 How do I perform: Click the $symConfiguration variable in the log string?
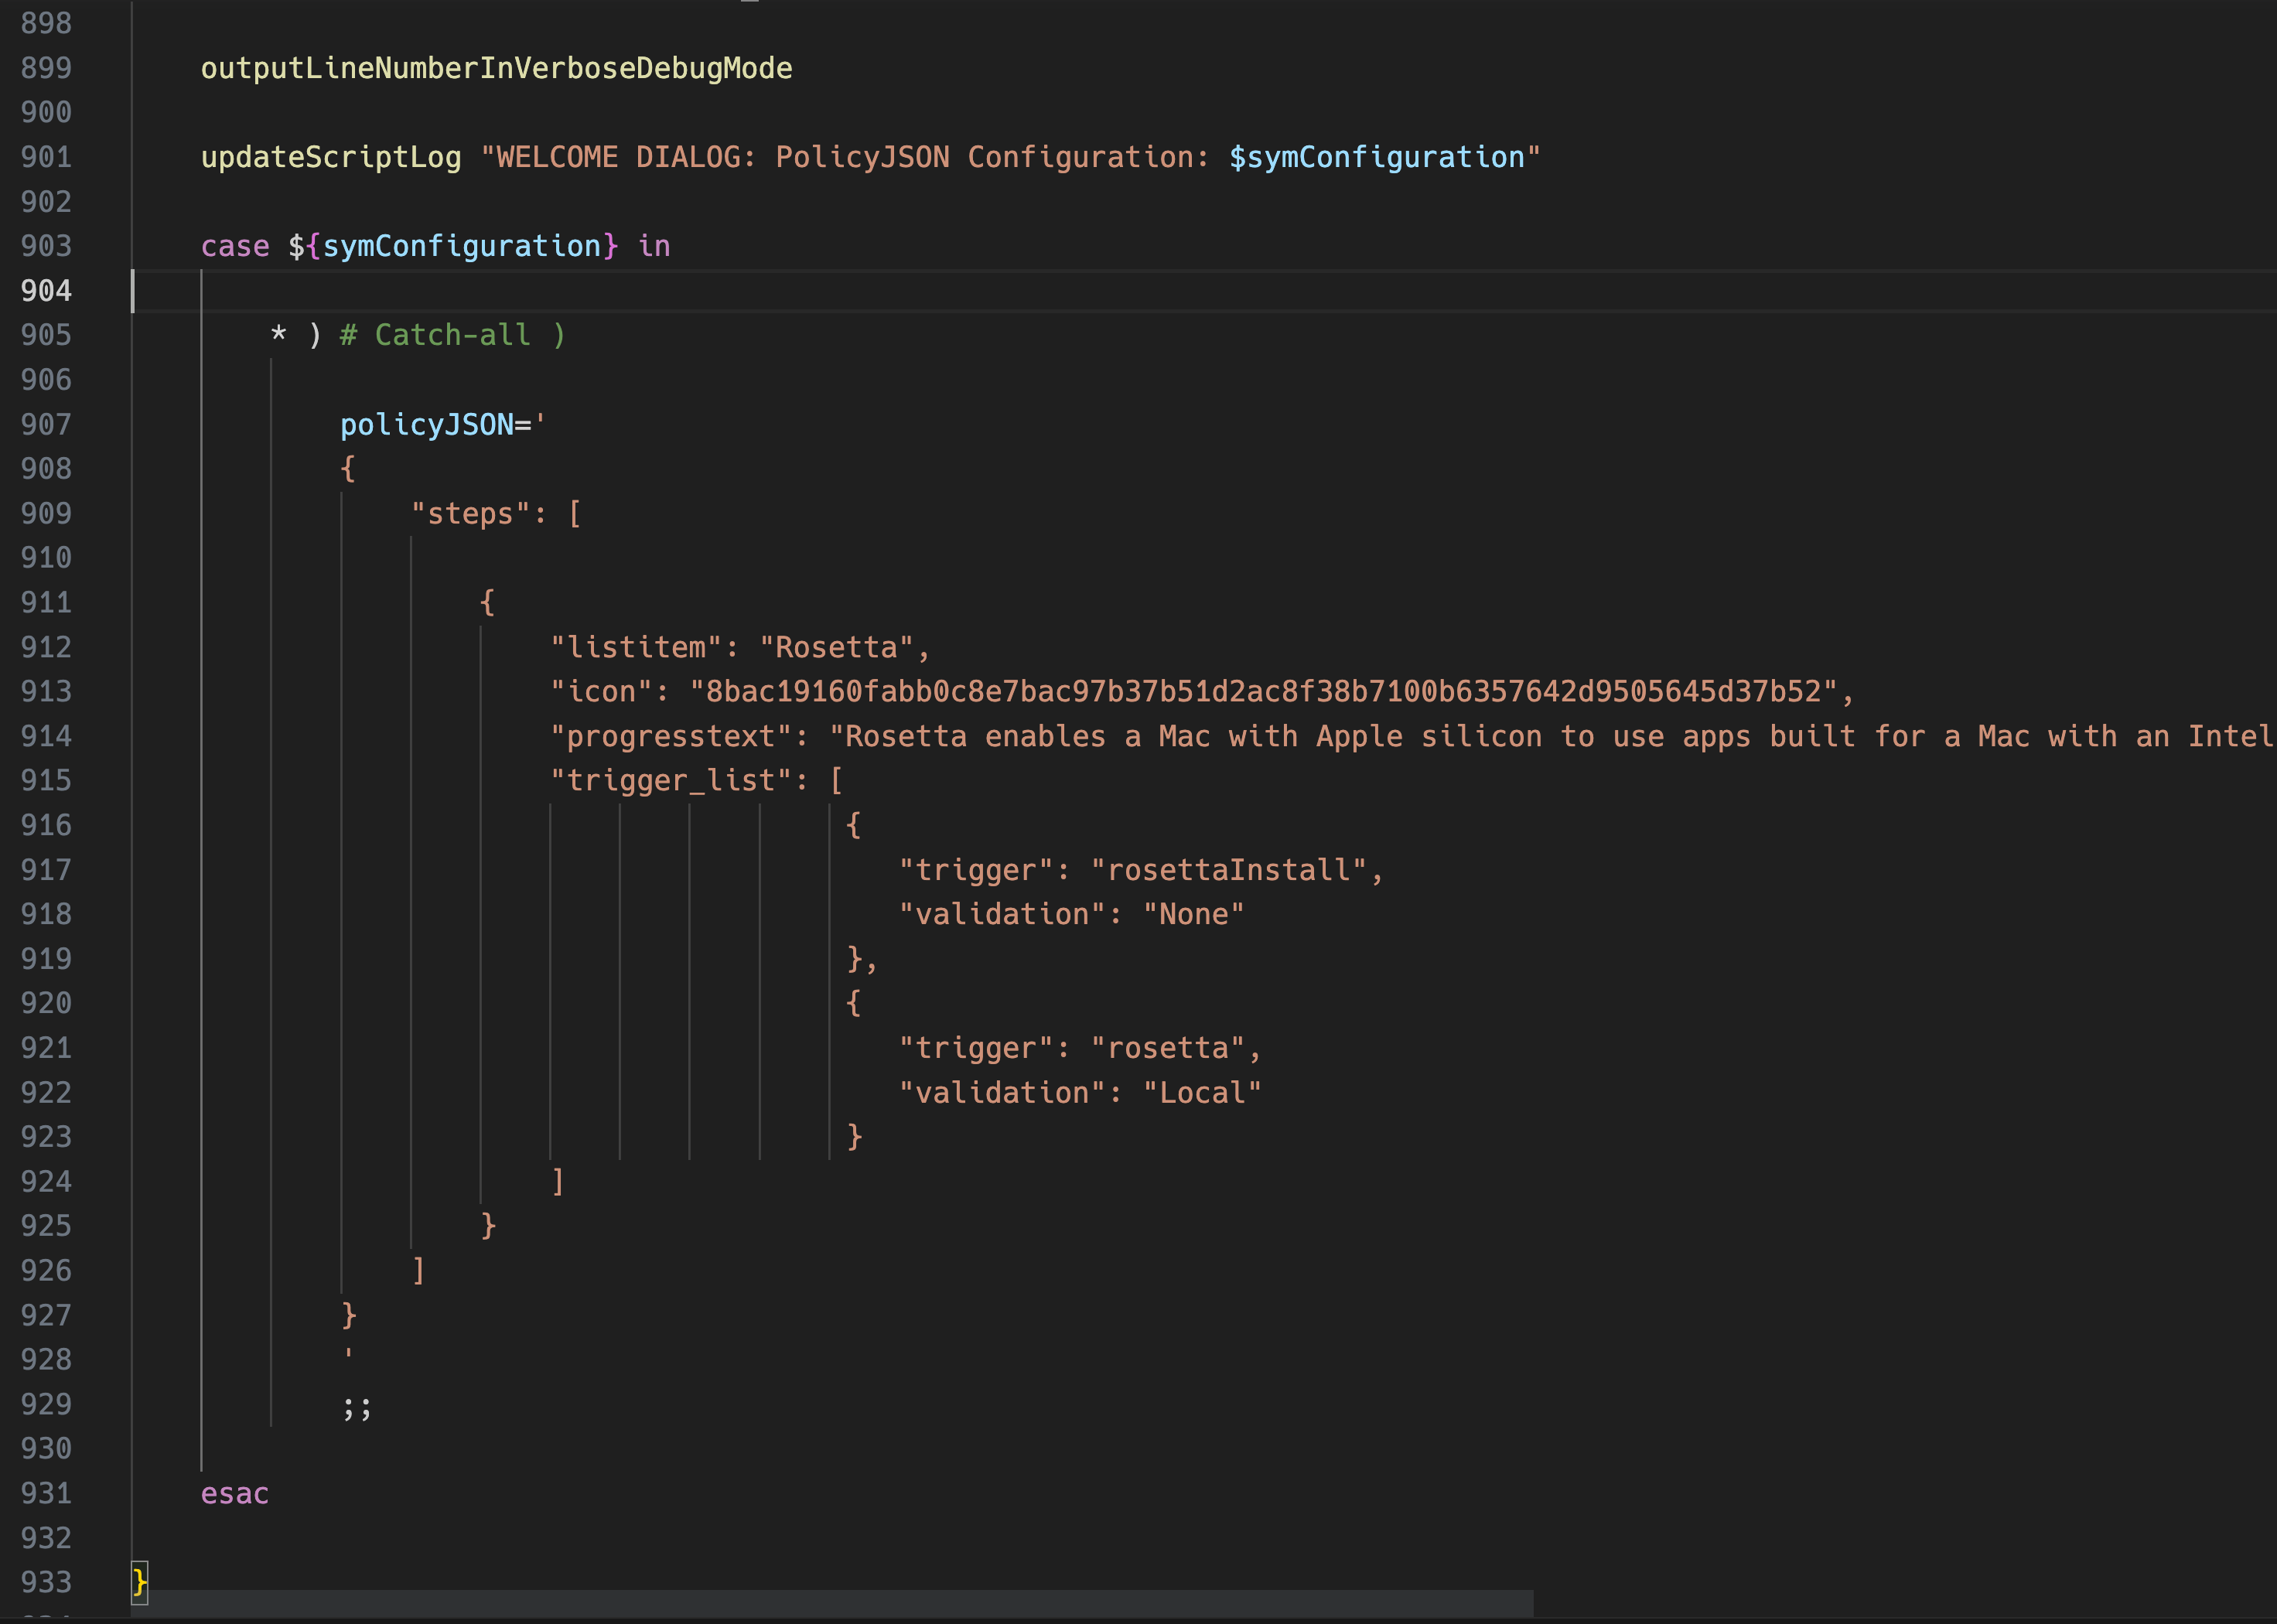coord(1376,157)
